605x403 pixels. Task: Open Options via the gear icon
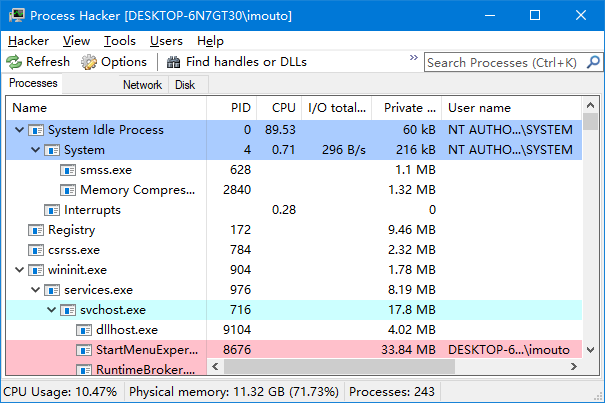(x=90, y=62)
